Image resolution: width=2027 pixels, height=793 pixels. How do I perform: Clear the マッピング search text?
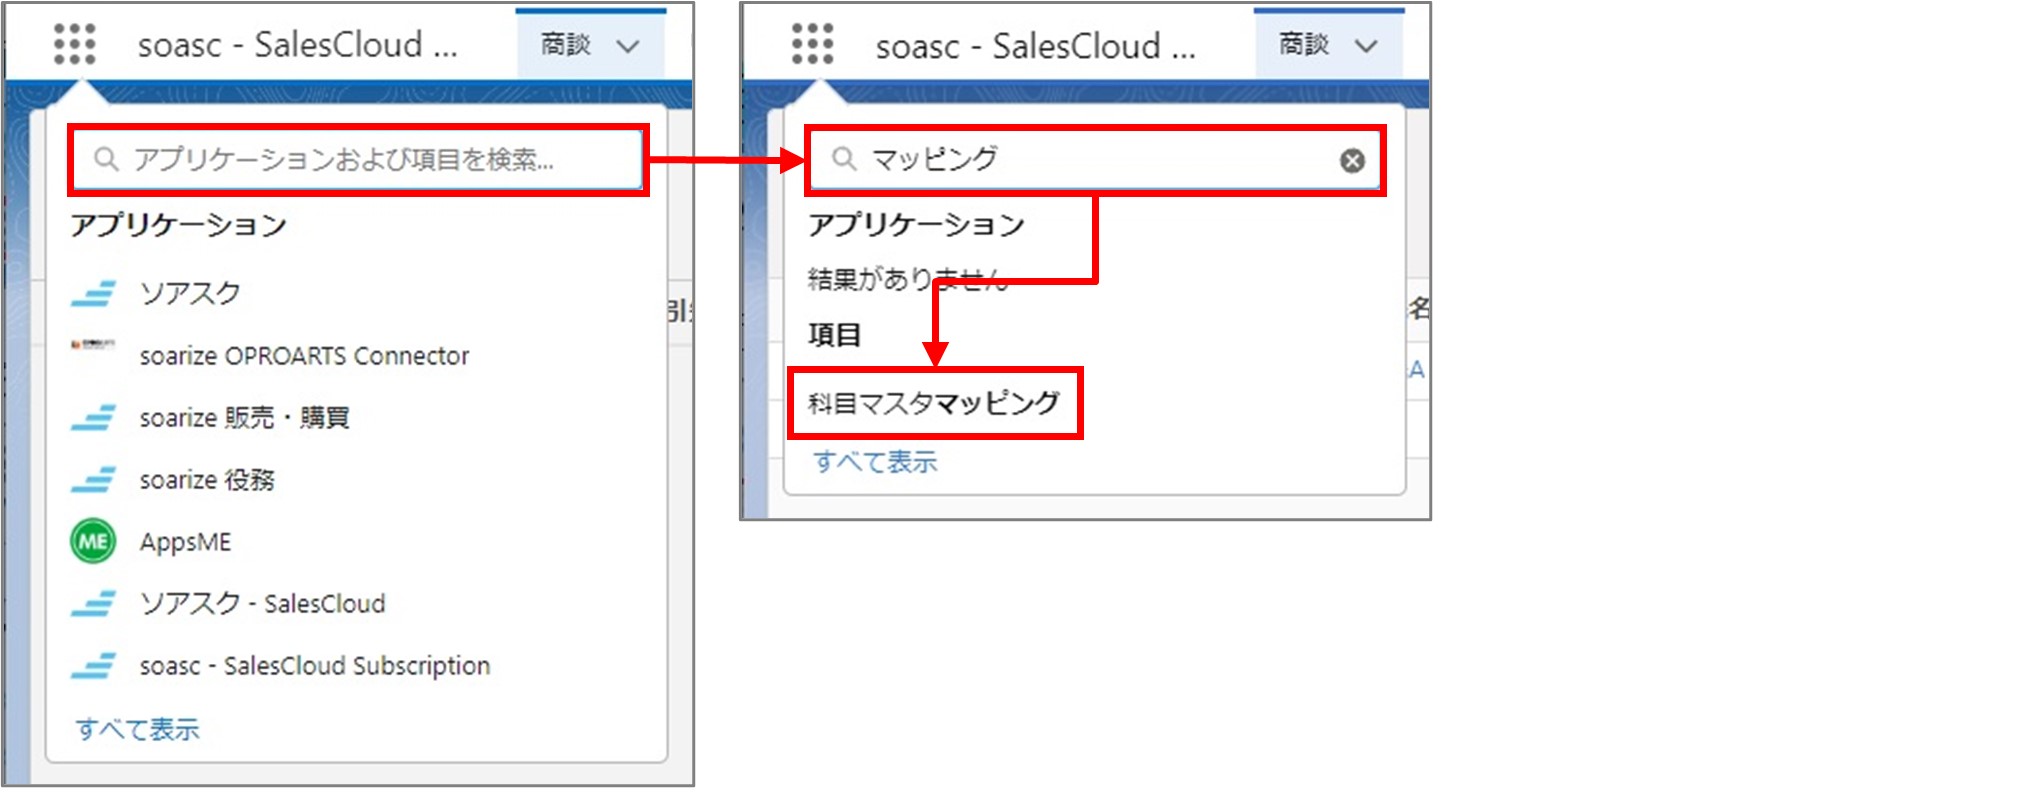click(1352, 161)
